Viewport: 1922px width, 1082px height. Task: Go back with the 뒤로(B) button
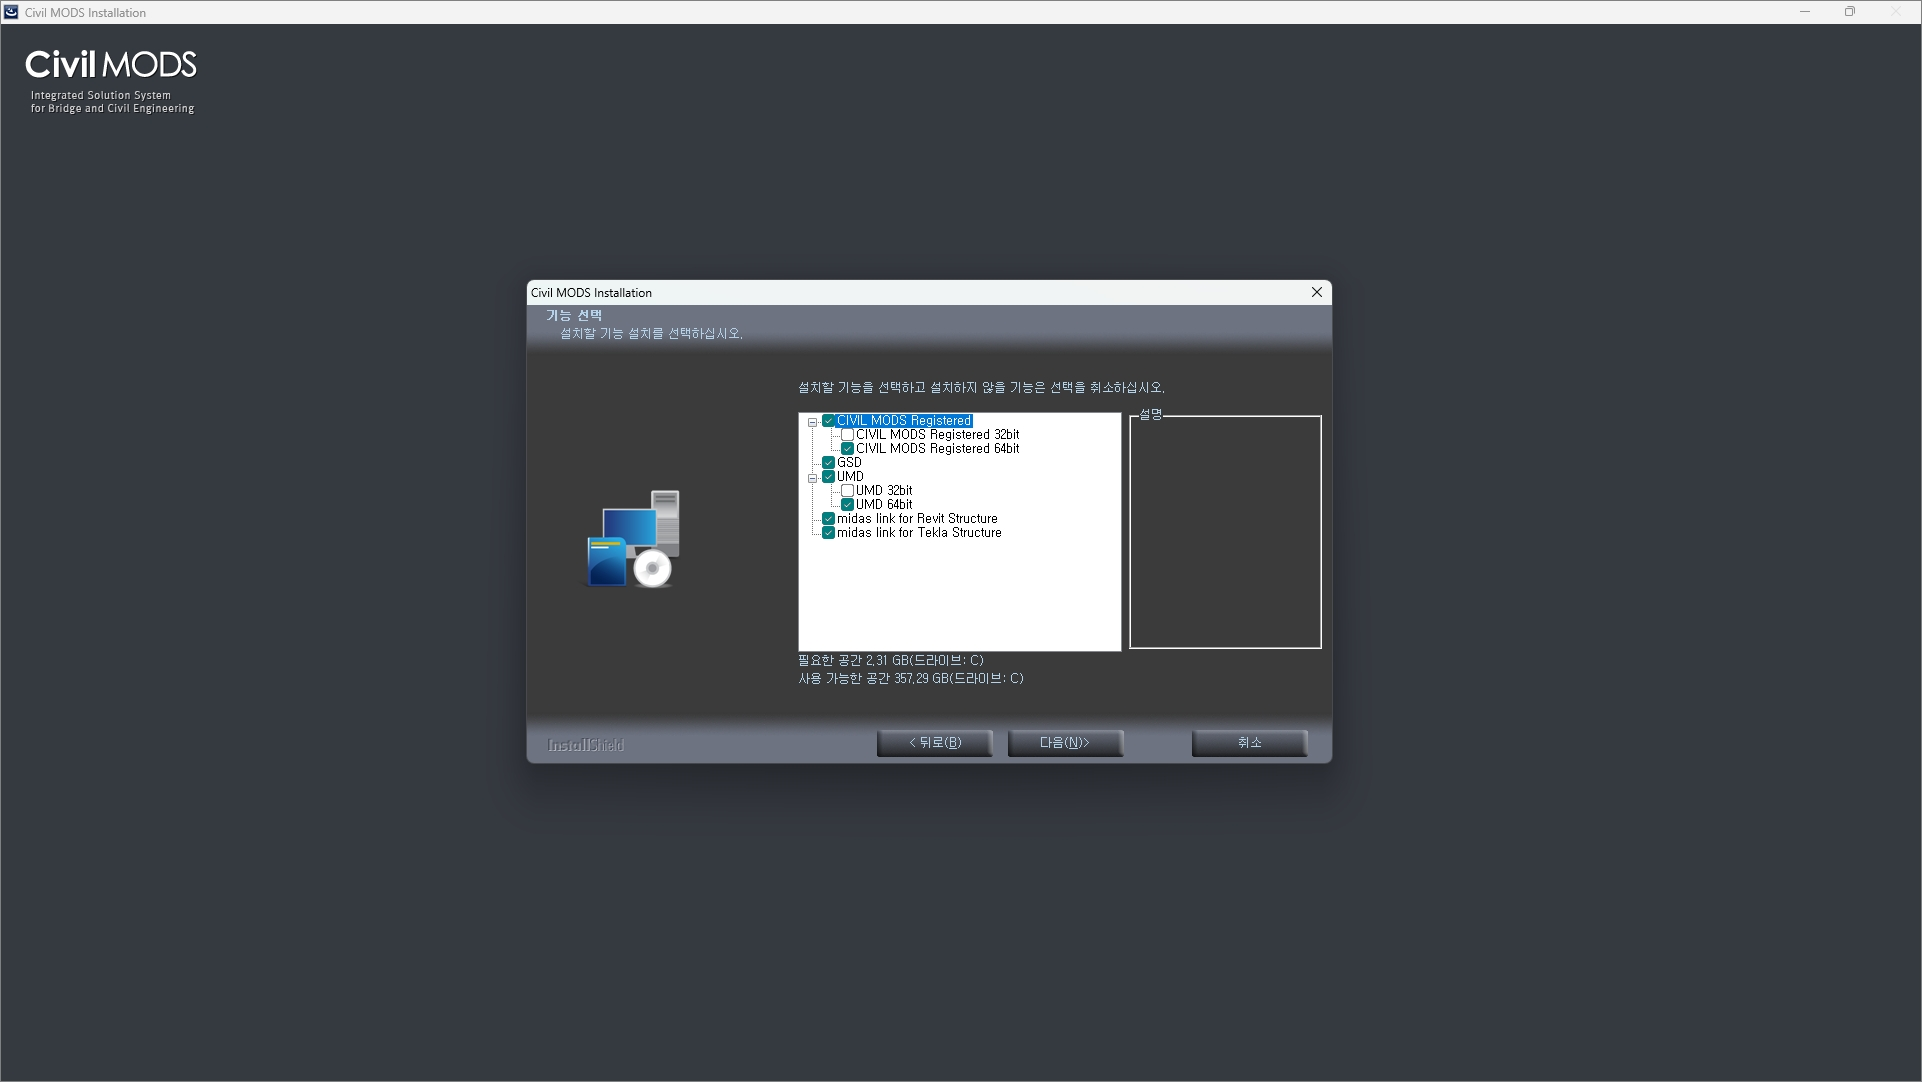point(934,743)
